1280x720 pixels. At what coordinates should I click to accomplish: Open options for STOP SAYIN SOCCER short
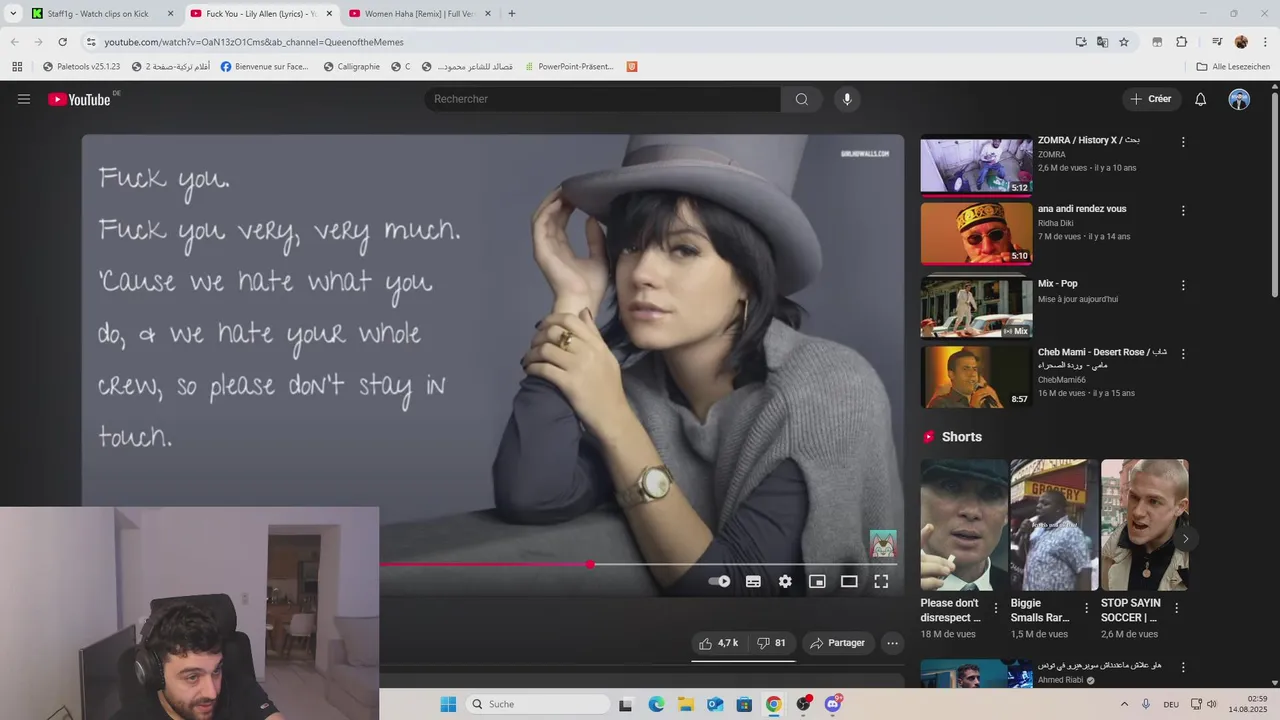click(x=1176, y=608)
